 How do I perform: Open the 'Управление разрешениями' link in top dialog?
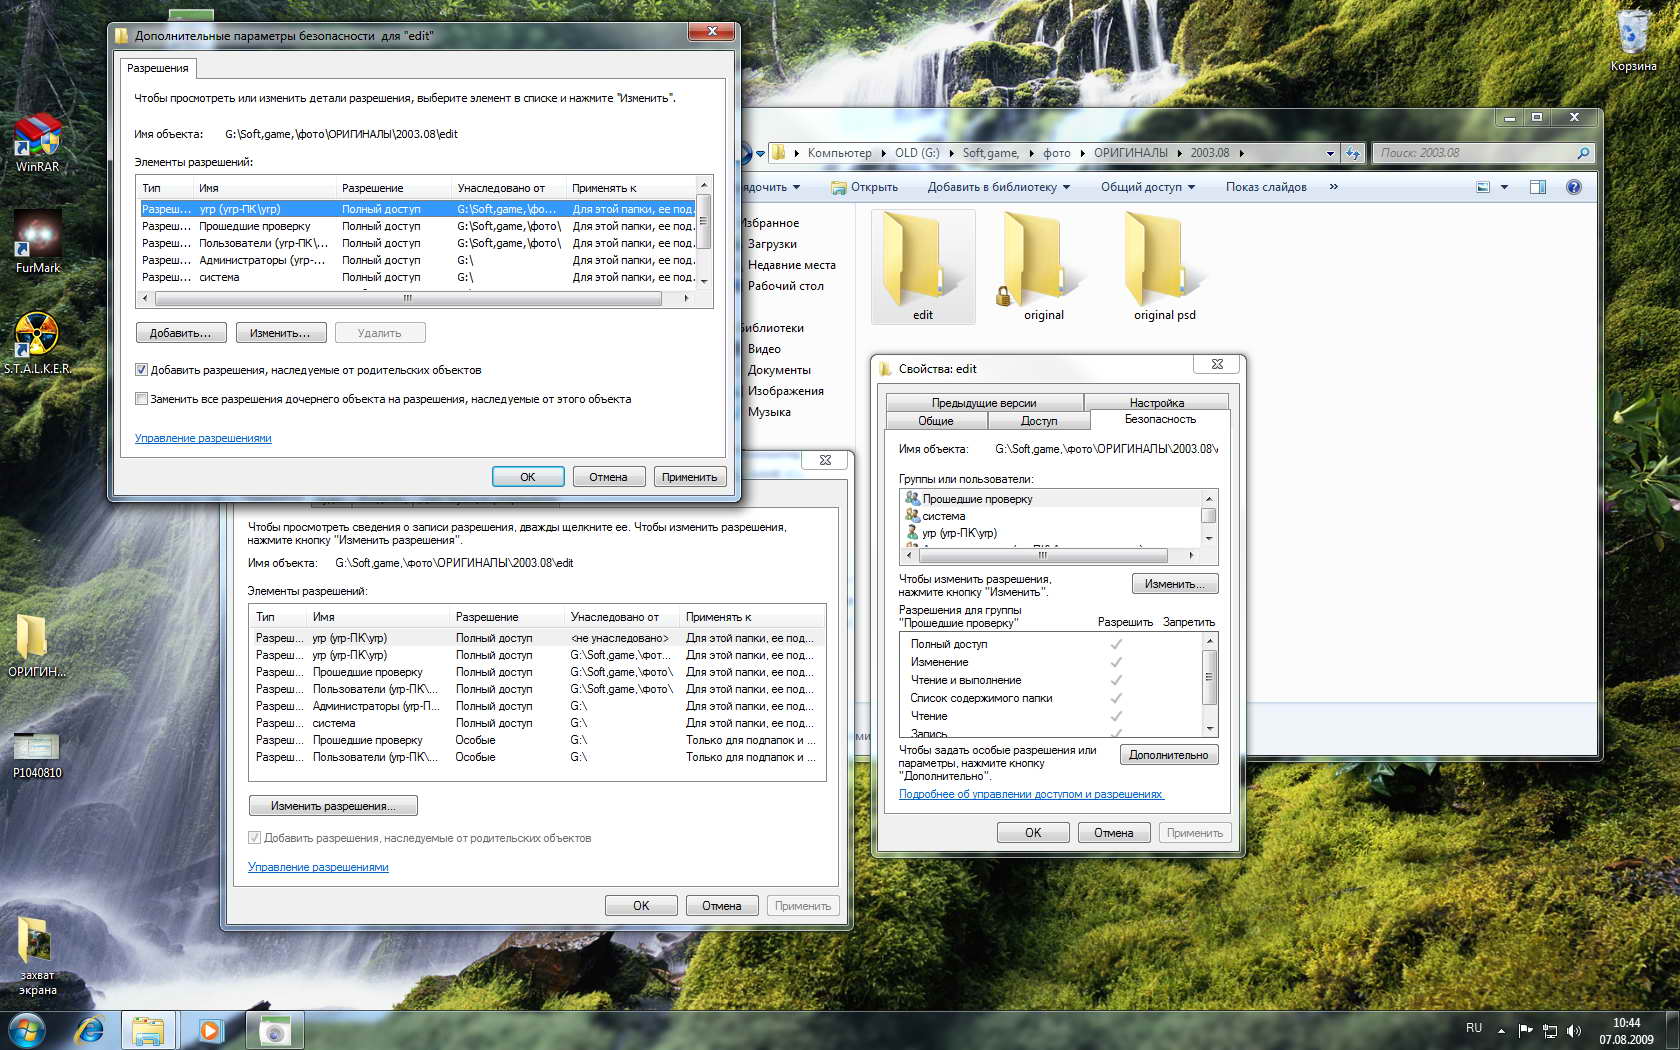203,438
